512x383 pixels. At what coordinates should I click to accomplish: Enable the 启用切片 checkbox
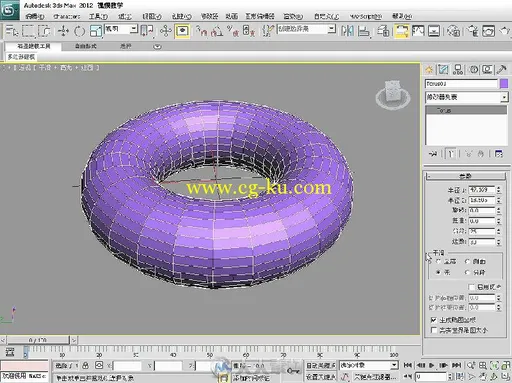click(x=471, y=287)
